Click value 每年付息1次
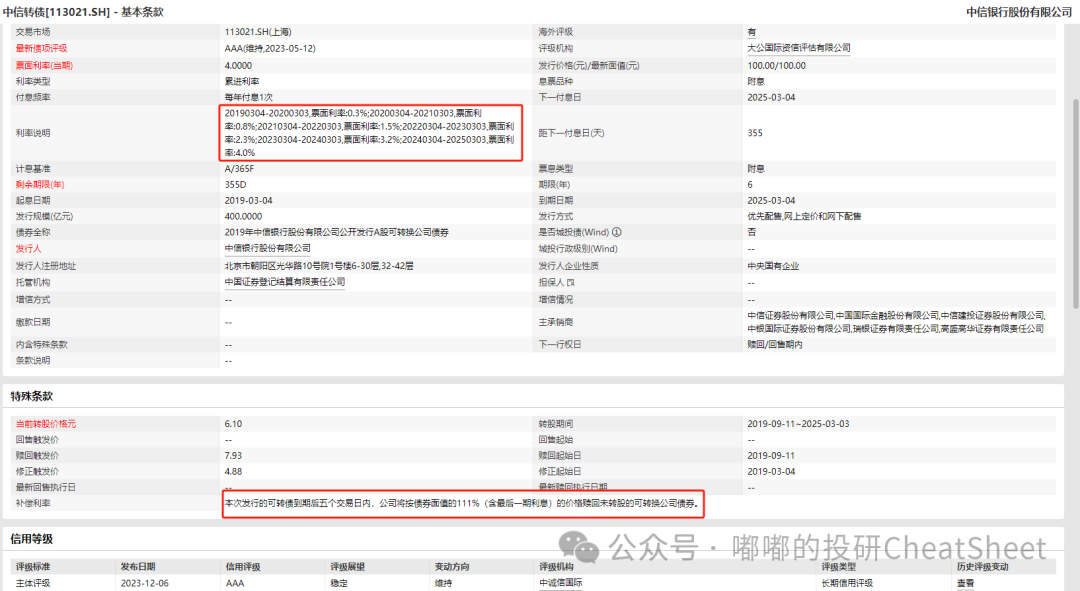 click(x=249, y=97)
